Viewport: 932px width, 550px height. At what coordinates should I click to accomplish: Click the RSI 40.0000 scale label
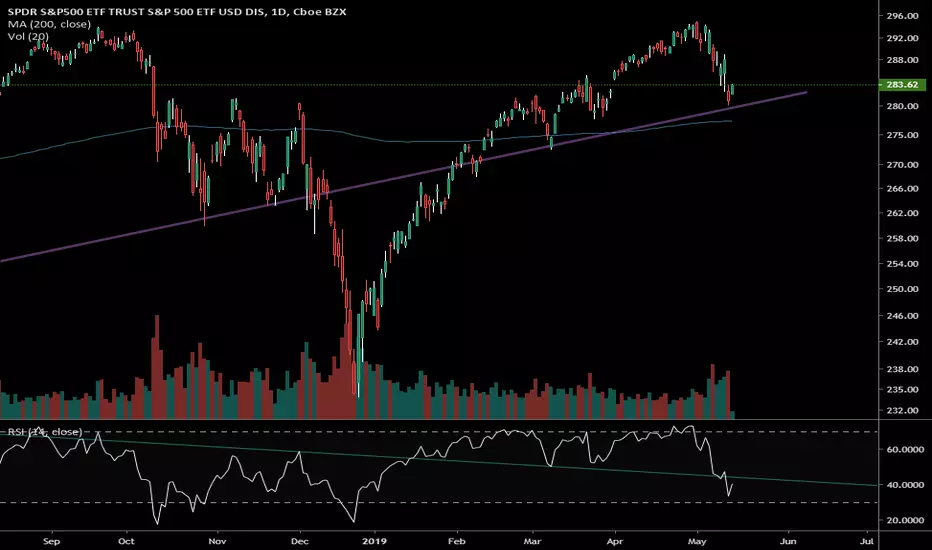[x=905, y=485]
